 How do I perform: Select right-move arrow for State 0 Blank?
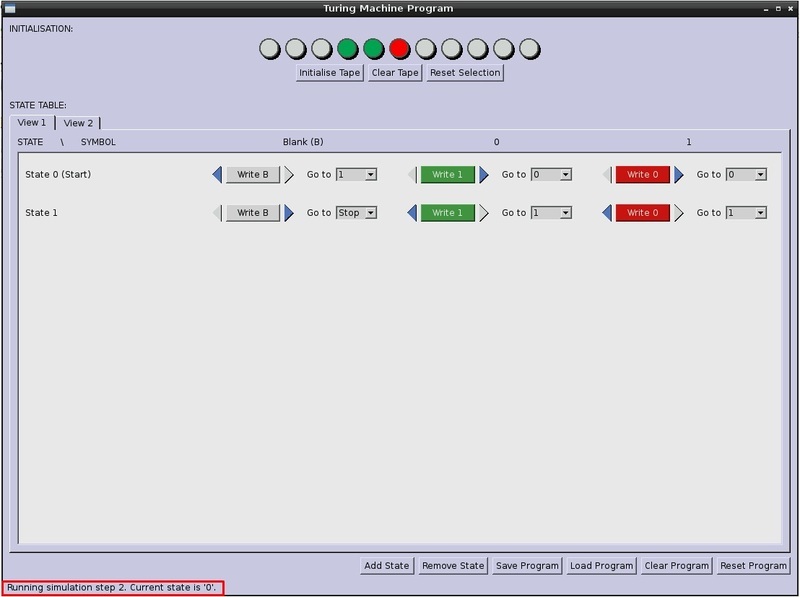(x=289, y=175)
